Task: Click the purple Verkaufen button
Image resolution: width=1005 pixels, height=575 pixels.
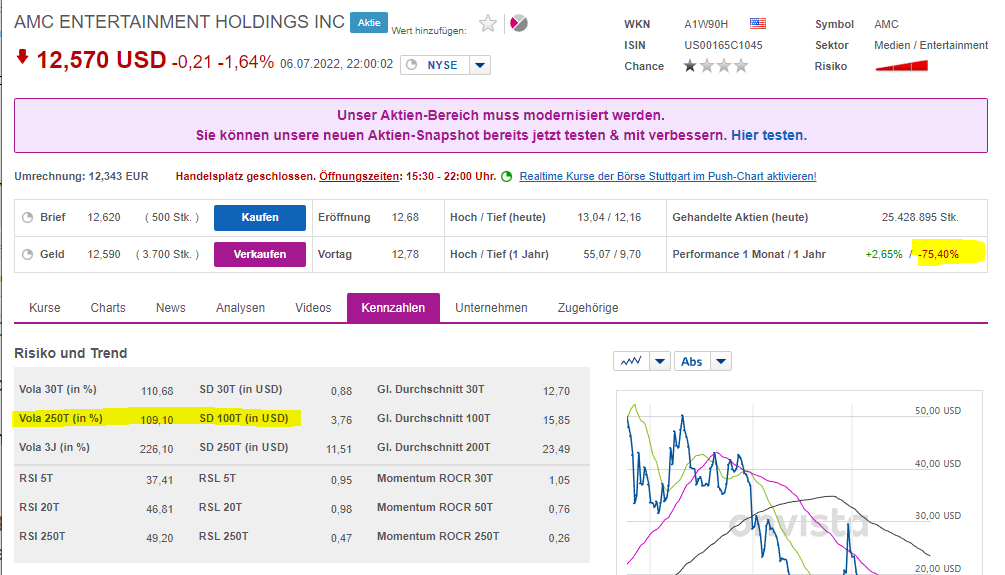Action: point(260,254)
